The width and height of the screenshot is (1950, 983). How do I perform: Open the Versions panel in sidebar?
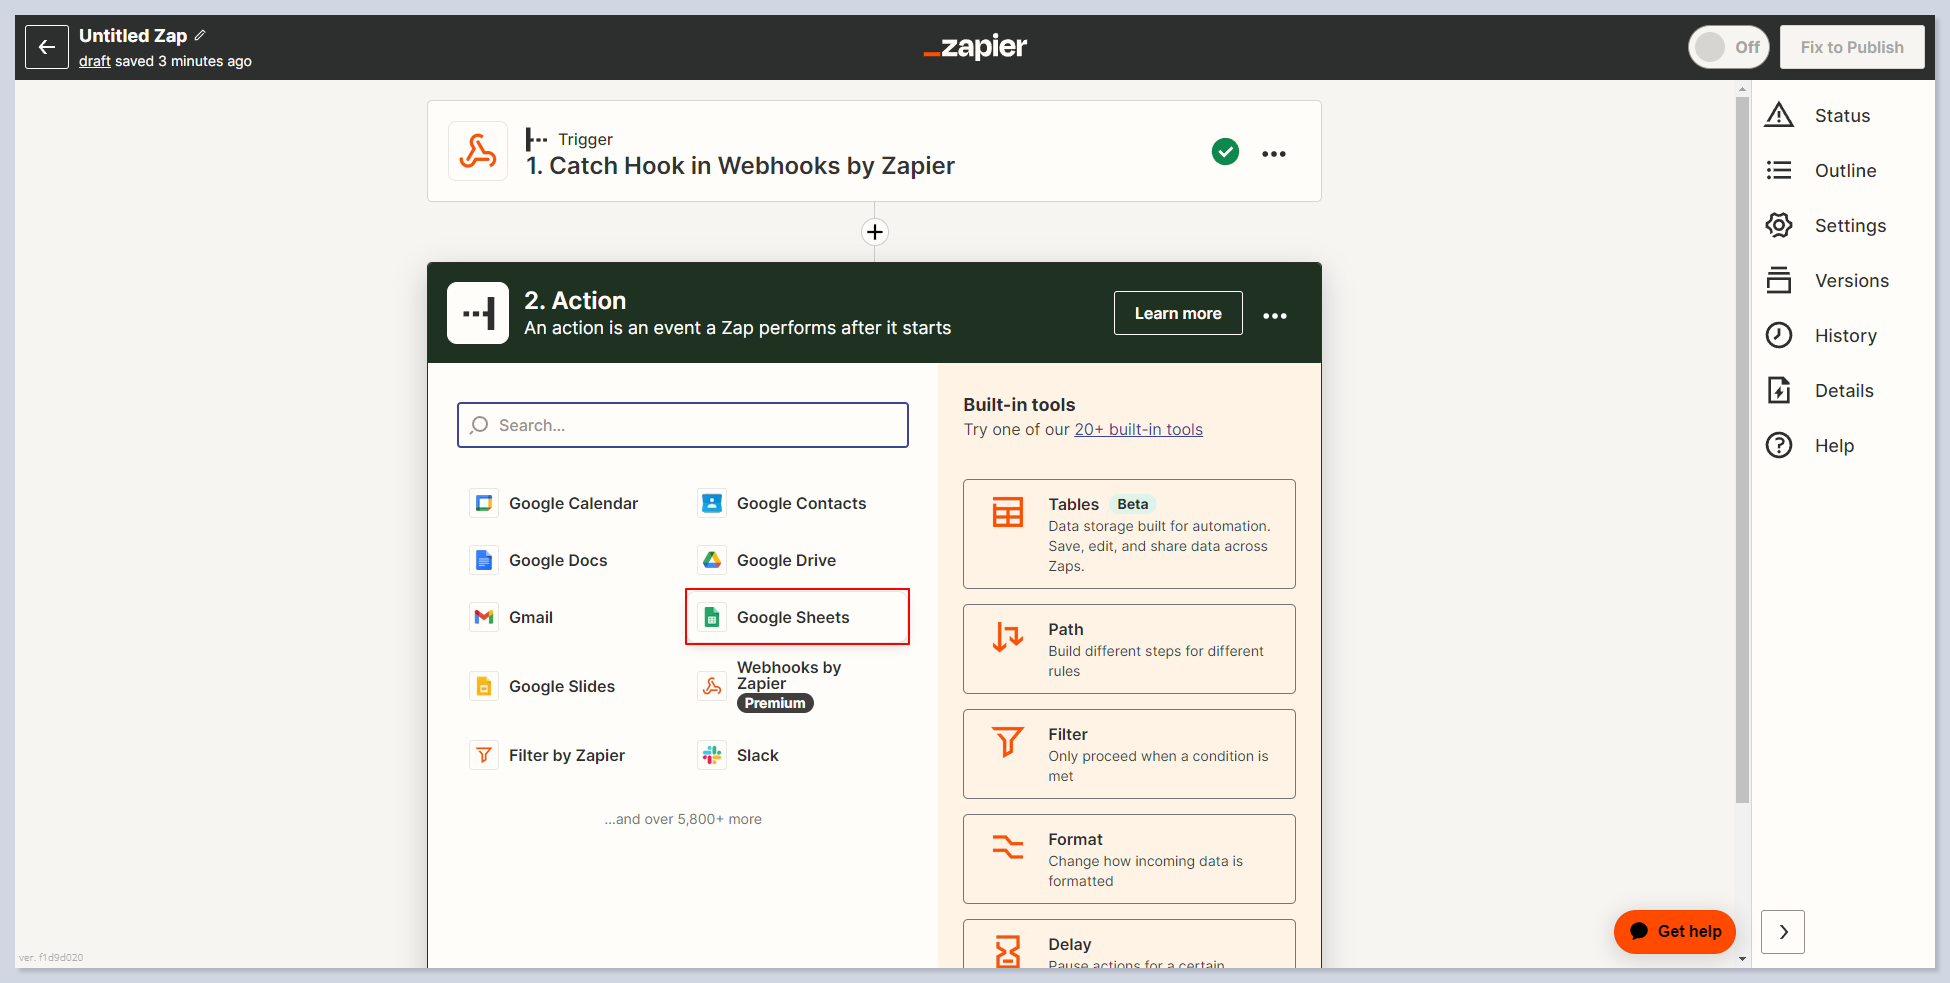[1851, 281]
